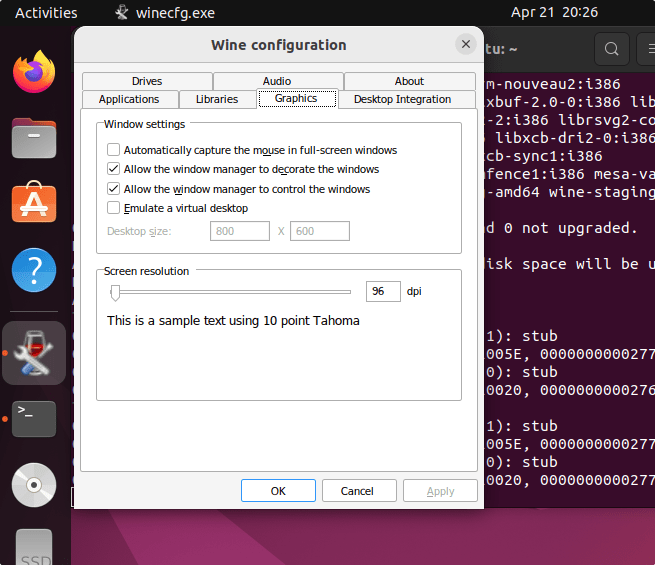Enable automatic mouse capture in full-screen windows

114,150
